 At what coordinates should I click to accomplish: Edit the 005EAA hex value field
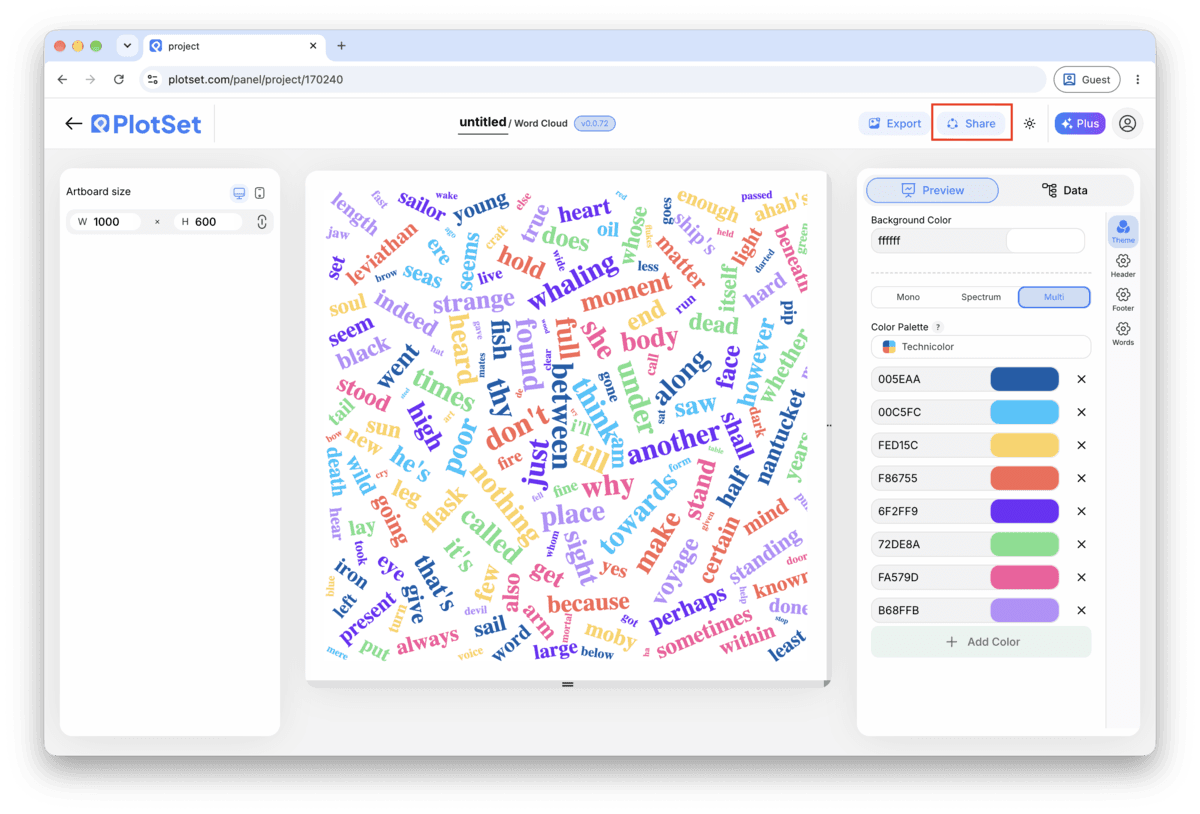point(930,379)
